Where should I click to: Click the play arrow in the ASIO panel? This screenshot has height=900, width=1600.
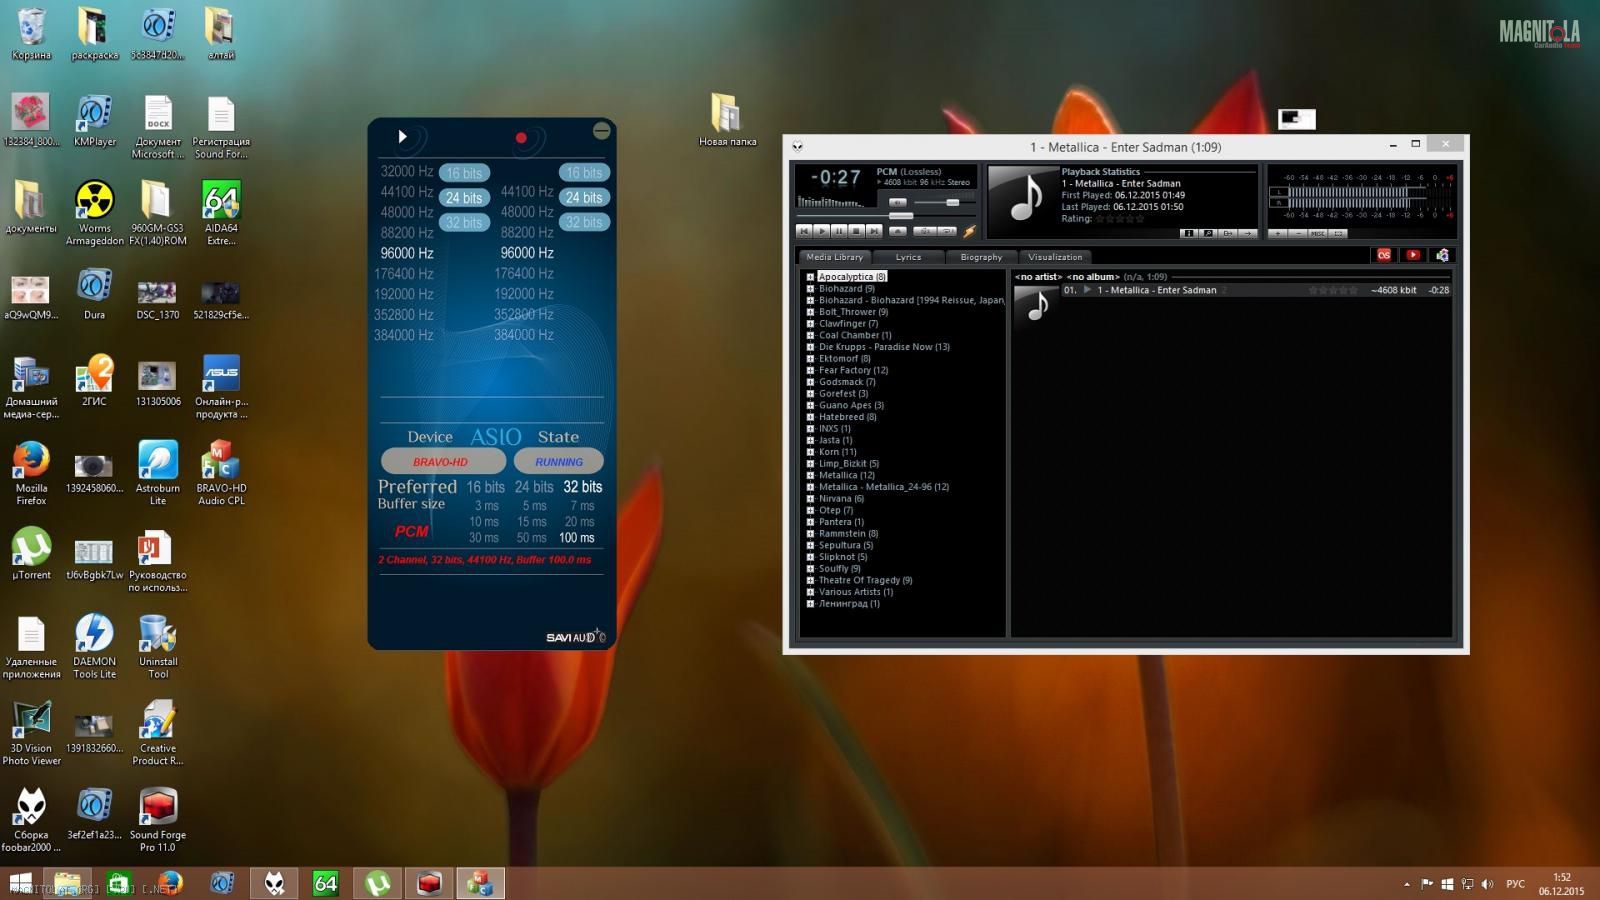(402, 137)
